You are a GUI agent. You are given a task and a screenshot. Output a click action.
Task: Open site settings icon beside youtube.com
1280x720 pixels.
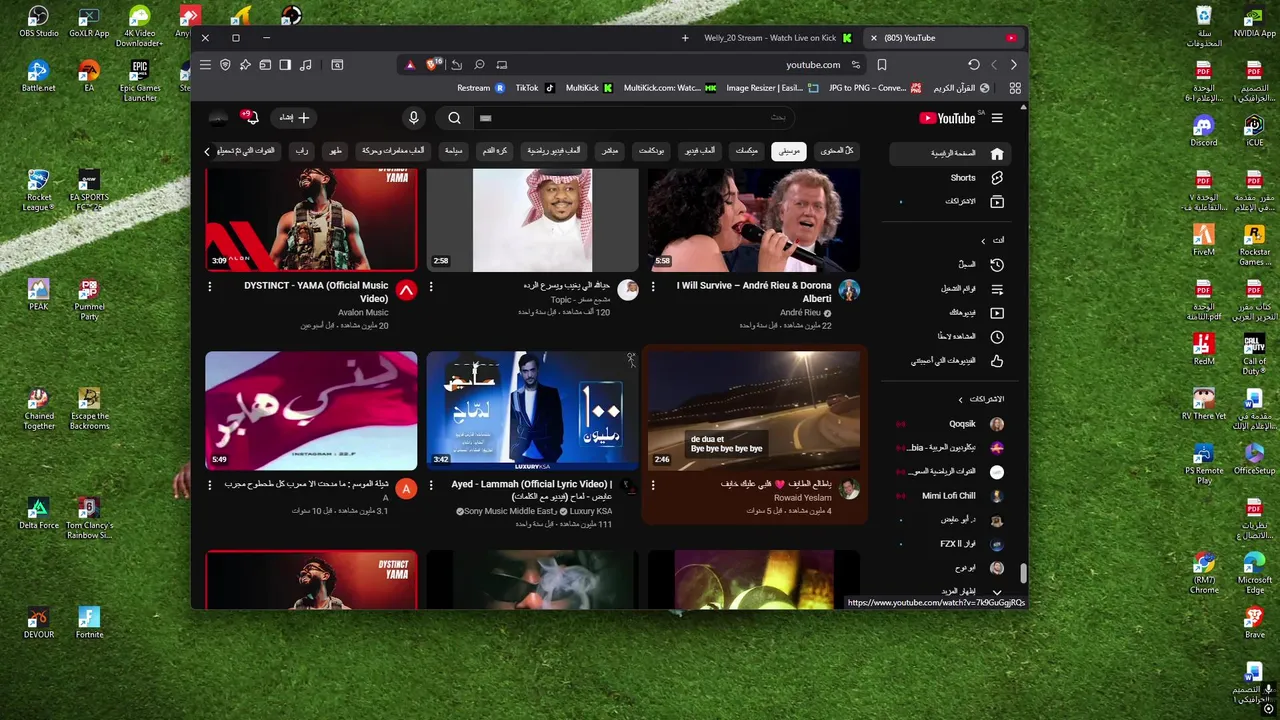pyautogui.click(x=855, y=64)
